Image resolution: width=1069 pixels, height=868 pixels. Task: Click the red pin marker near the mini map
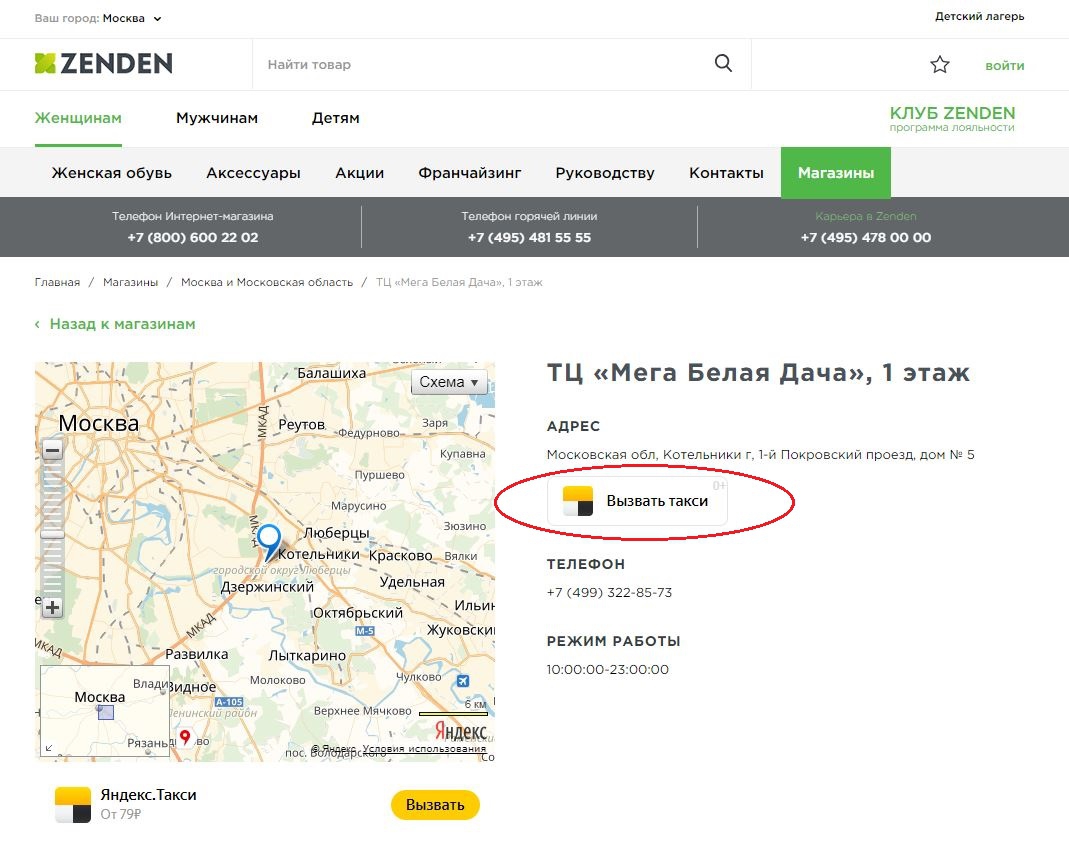point(185,736)
